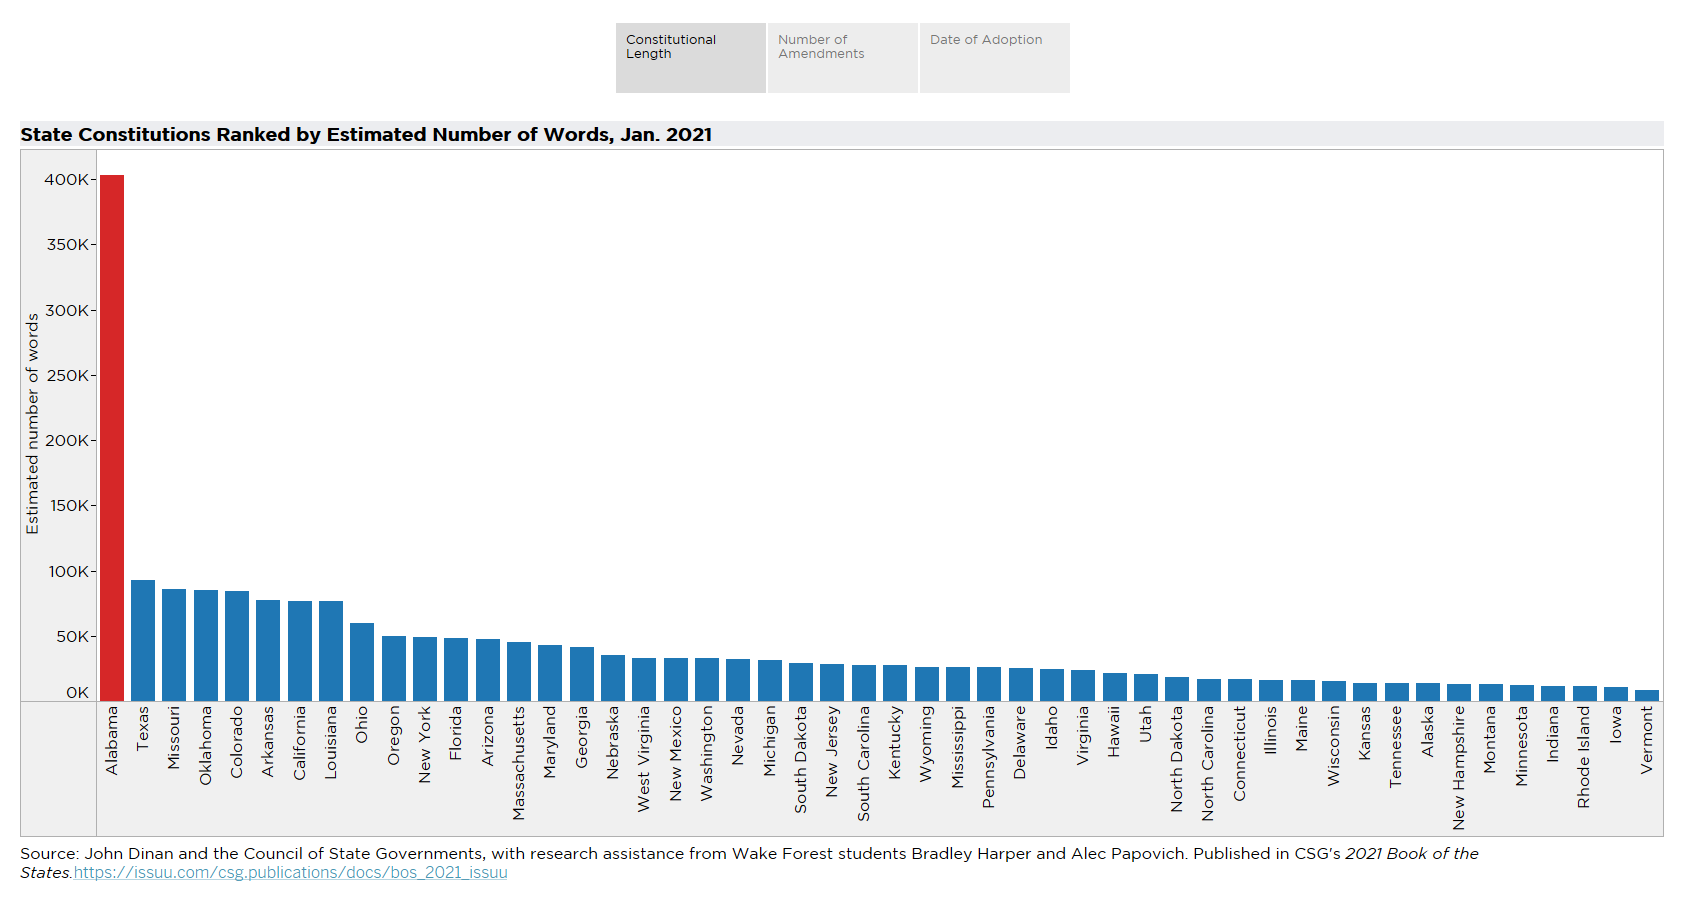Select the Constitutional Length tab
The image size is (1684, 904).
(690, 58)
